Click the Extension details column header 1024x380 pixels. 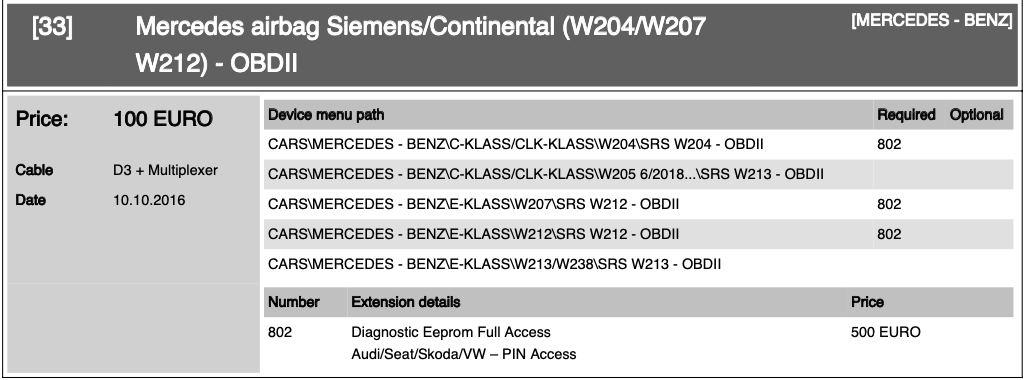406,302
